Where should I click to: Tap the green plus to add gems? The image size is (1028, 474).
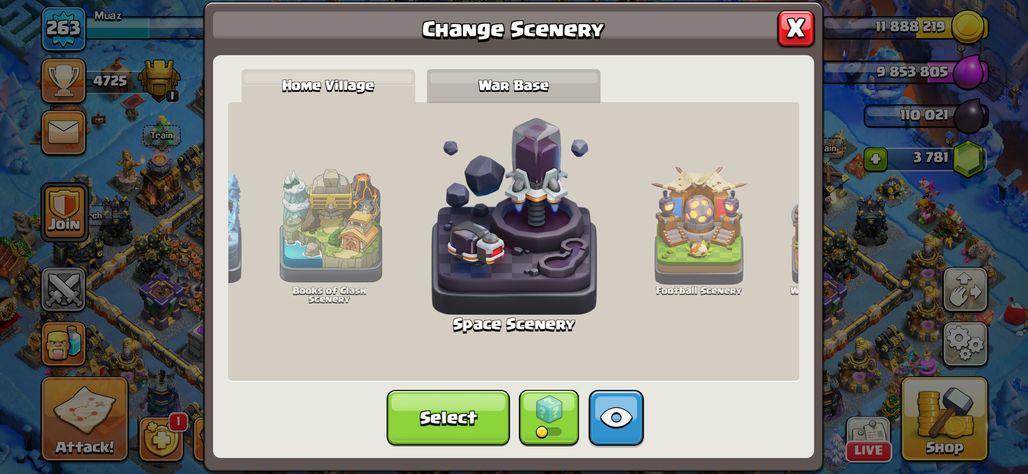875,158
